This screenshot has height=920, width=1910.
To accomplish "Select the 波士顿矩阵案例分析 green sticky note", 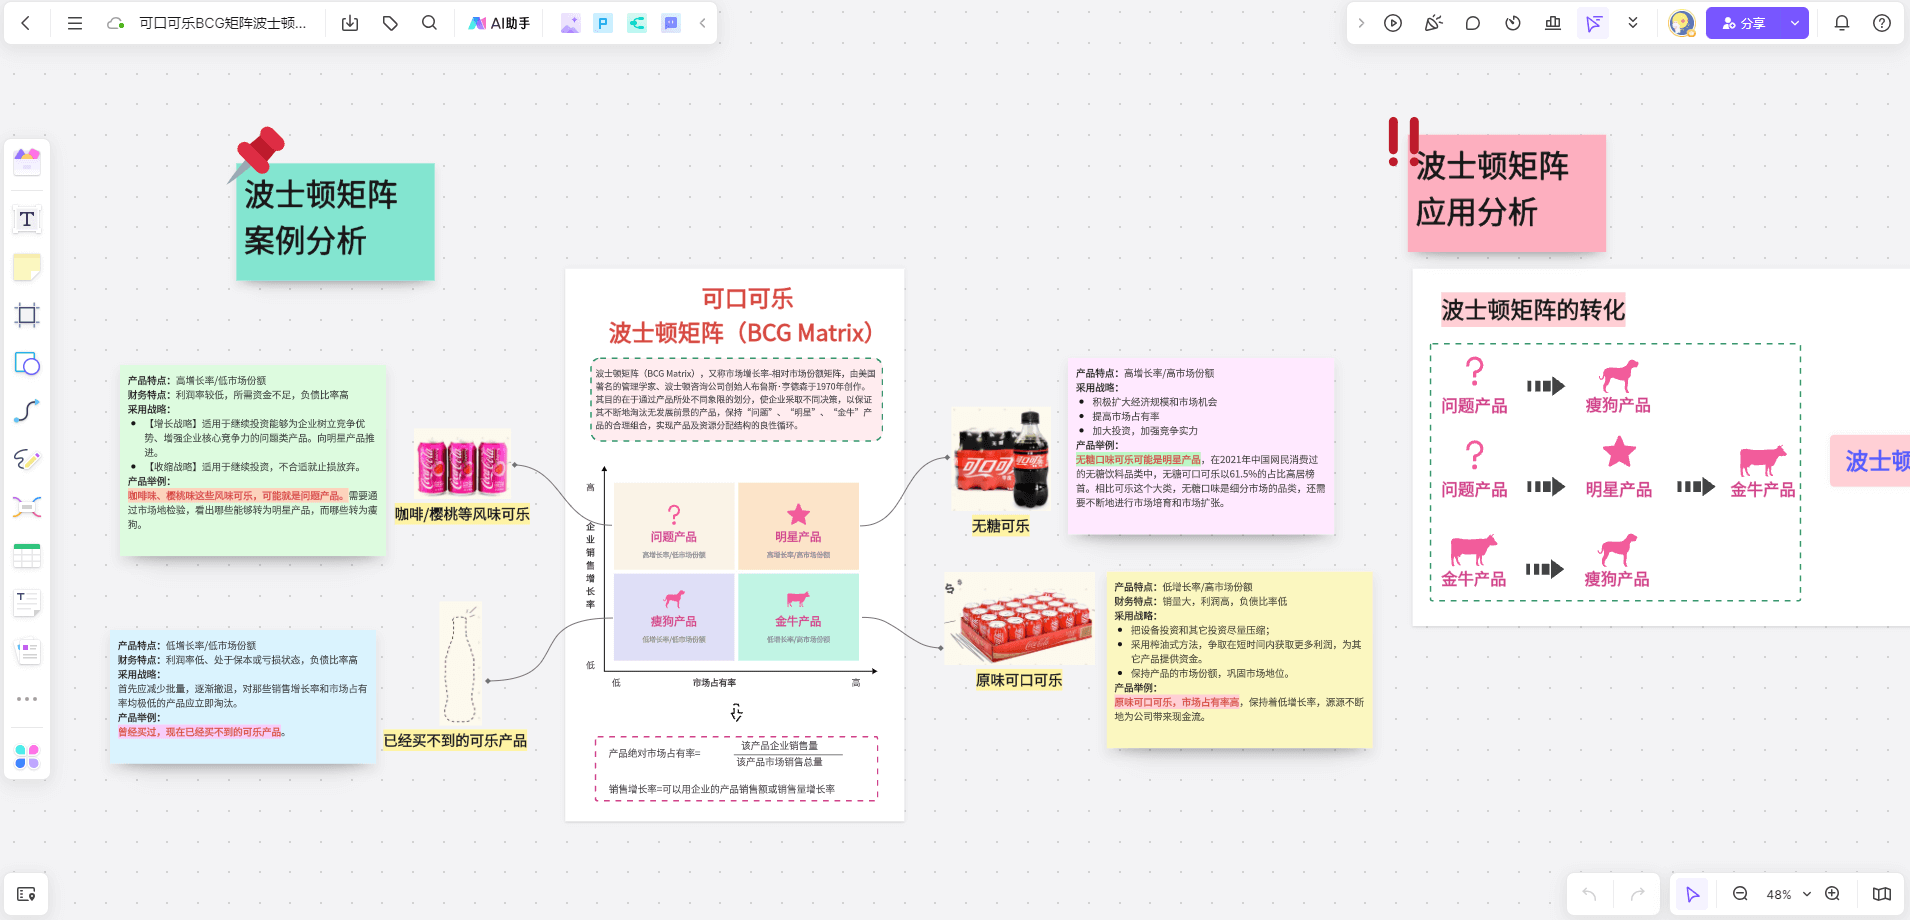I will (335, 221).
